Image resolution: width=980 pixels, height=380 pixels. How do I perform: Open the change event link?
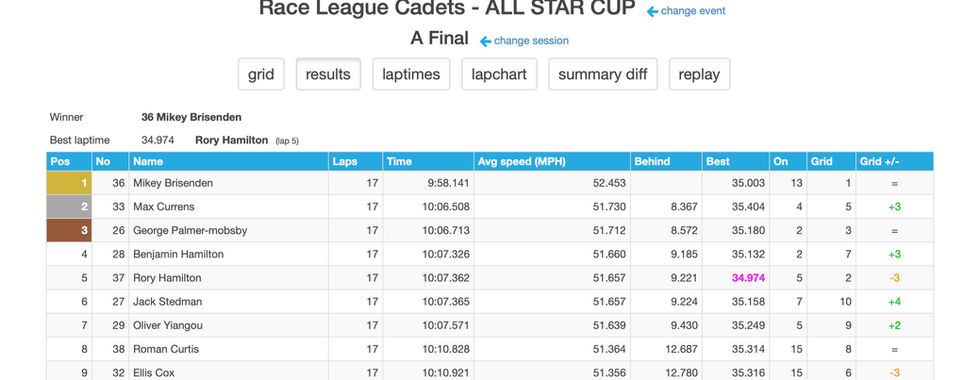coord(693,11)
